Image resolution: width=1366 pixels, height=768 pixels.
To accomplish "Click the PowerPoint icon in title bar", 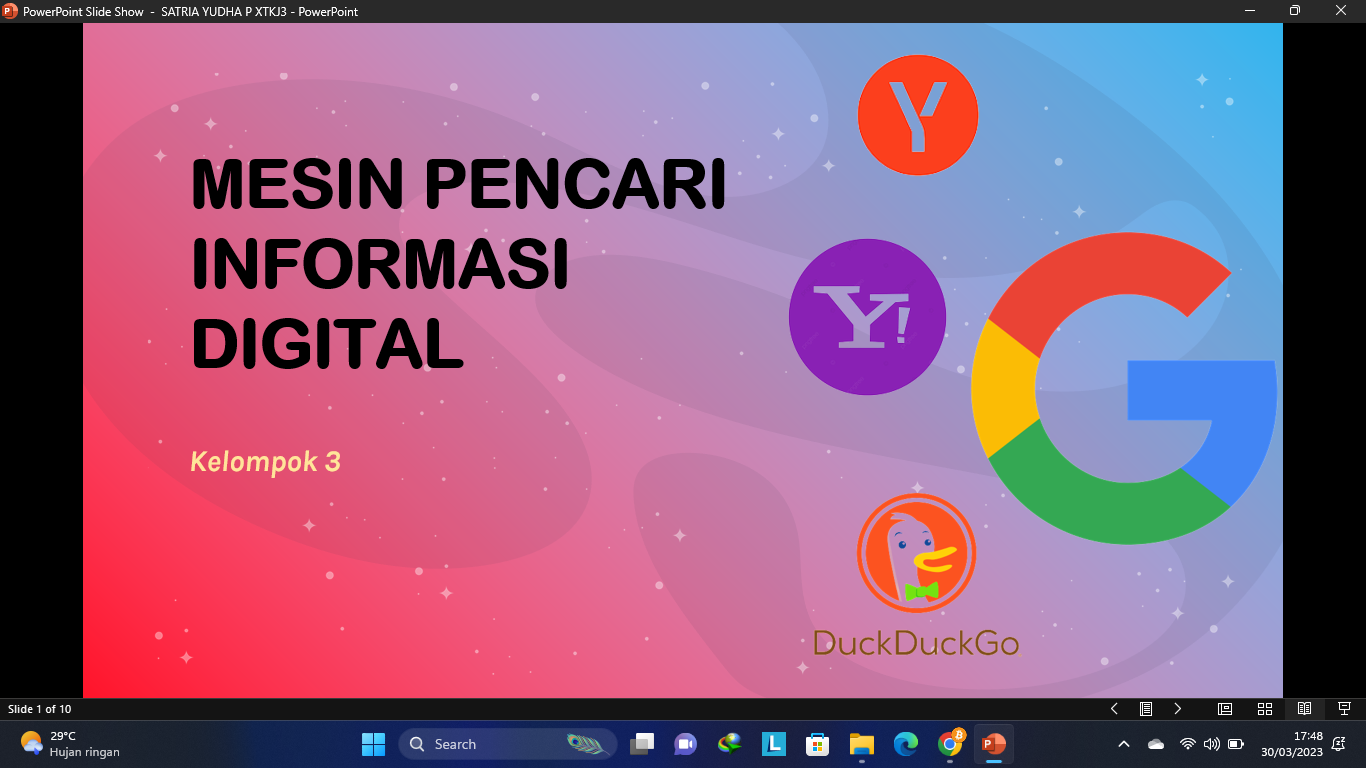I will [x=11, y=11].
